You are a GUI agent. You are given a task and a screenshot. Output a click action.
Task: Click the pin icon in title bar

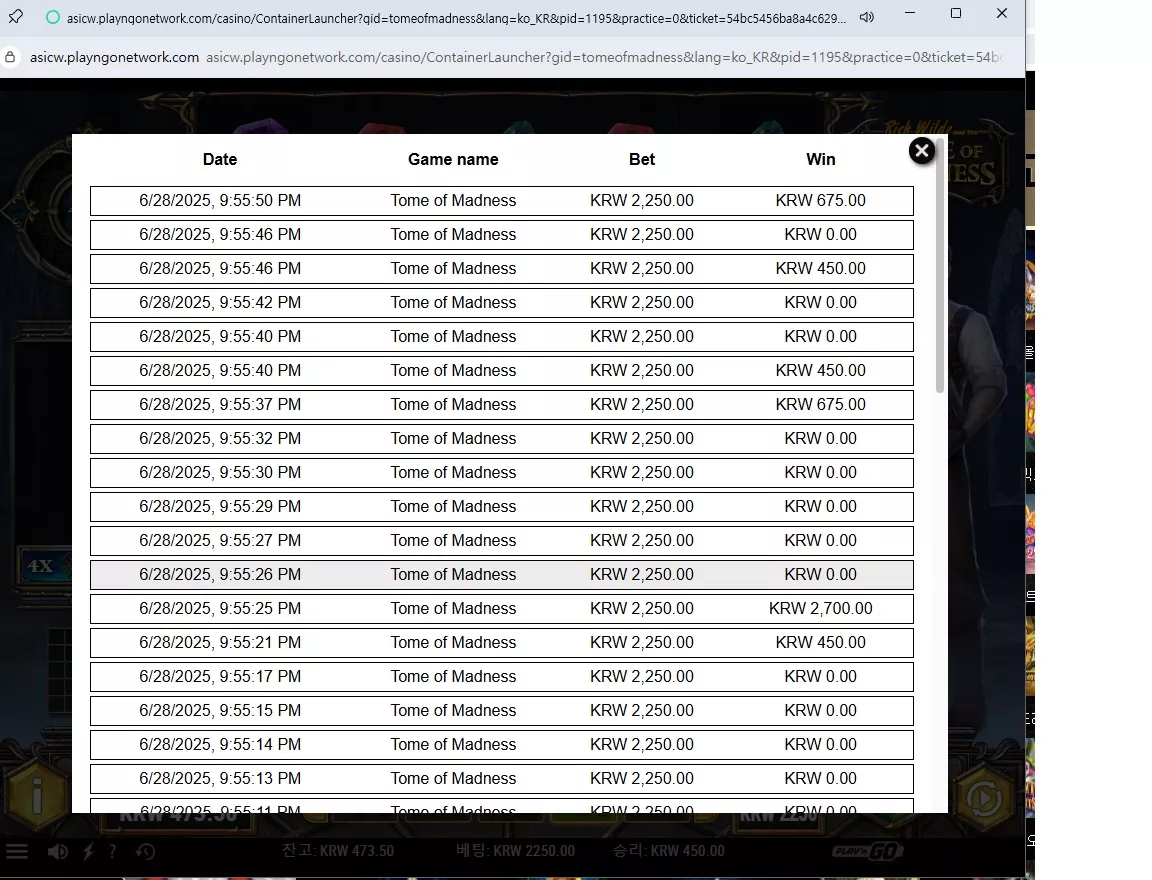coord(15,16)
